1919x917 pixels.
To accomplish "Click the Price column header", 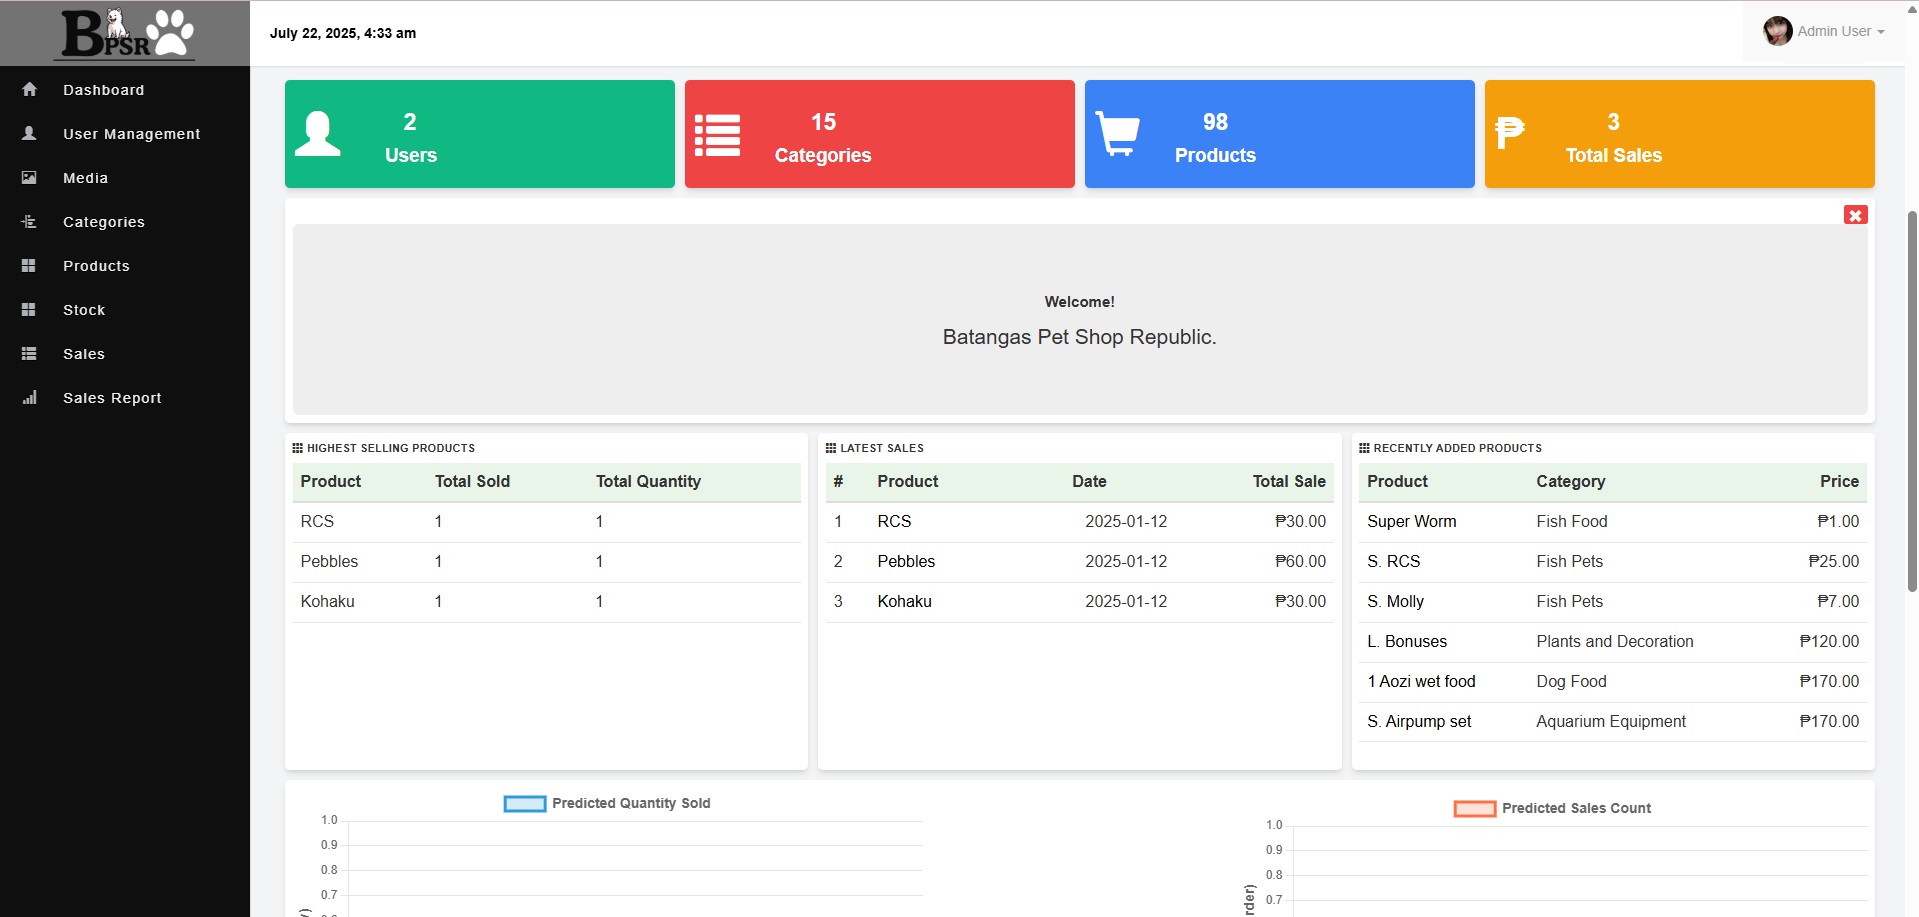I will pyautogui.click(x=1839, y=481).
